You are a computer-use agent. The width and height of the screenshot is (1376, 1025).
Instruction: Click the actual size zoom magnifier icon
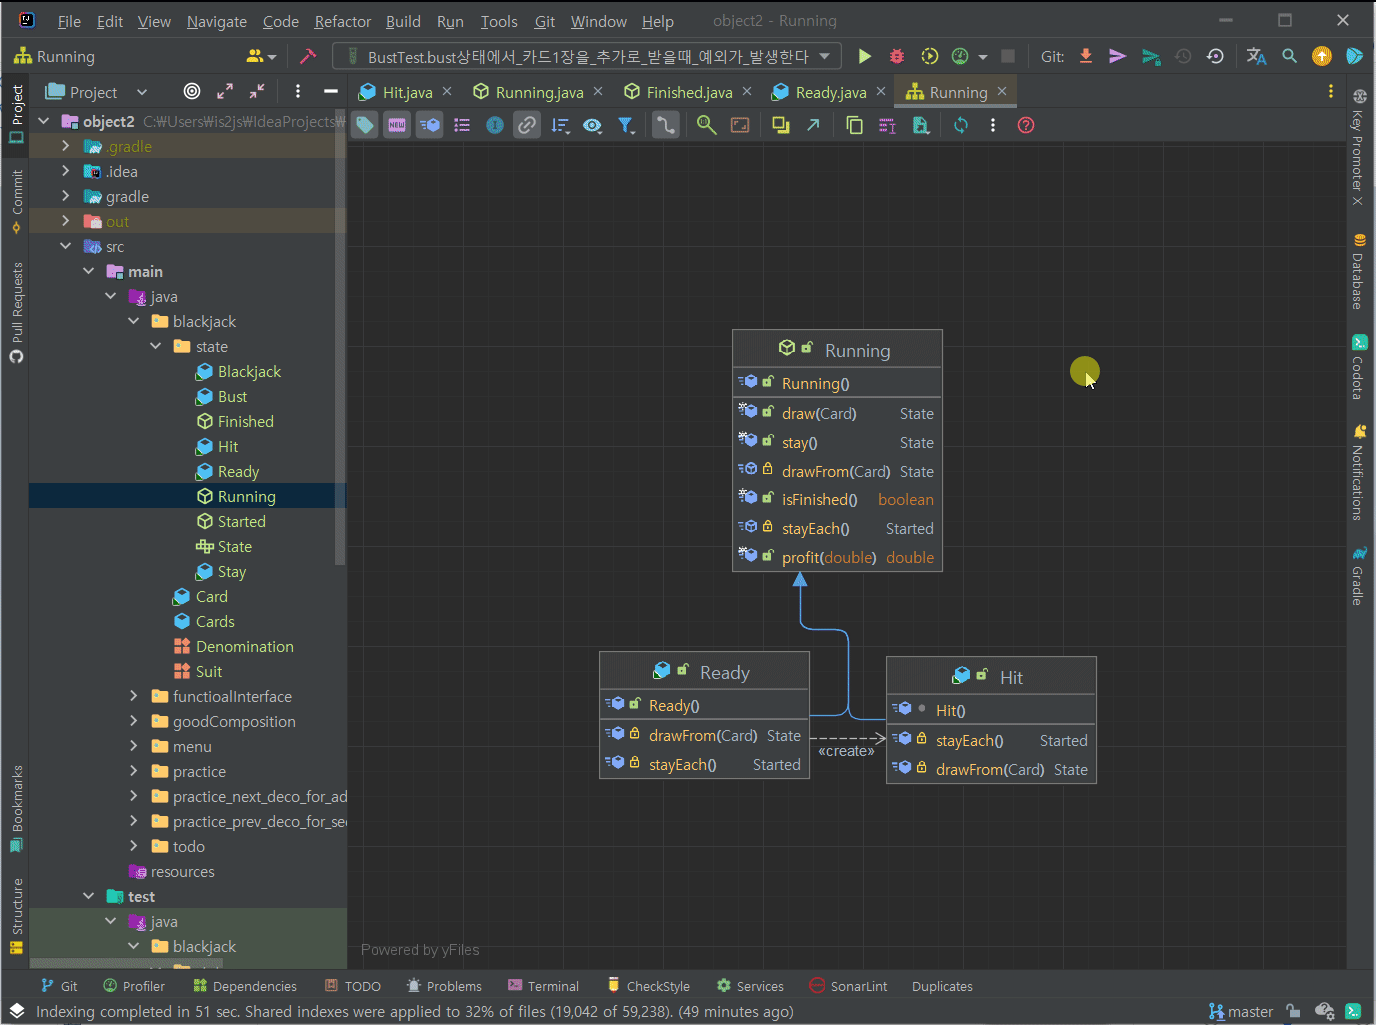[707, 125]
